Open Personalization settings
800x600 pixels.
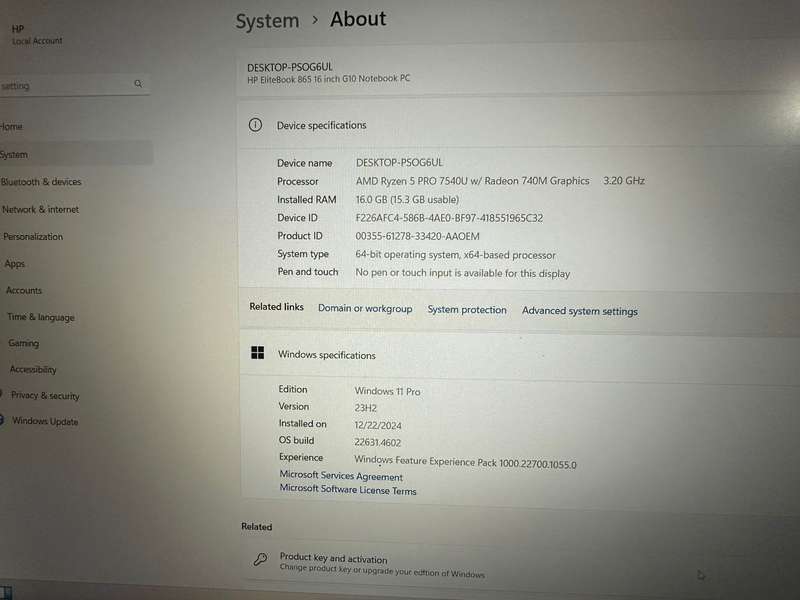tap(33, 237)
